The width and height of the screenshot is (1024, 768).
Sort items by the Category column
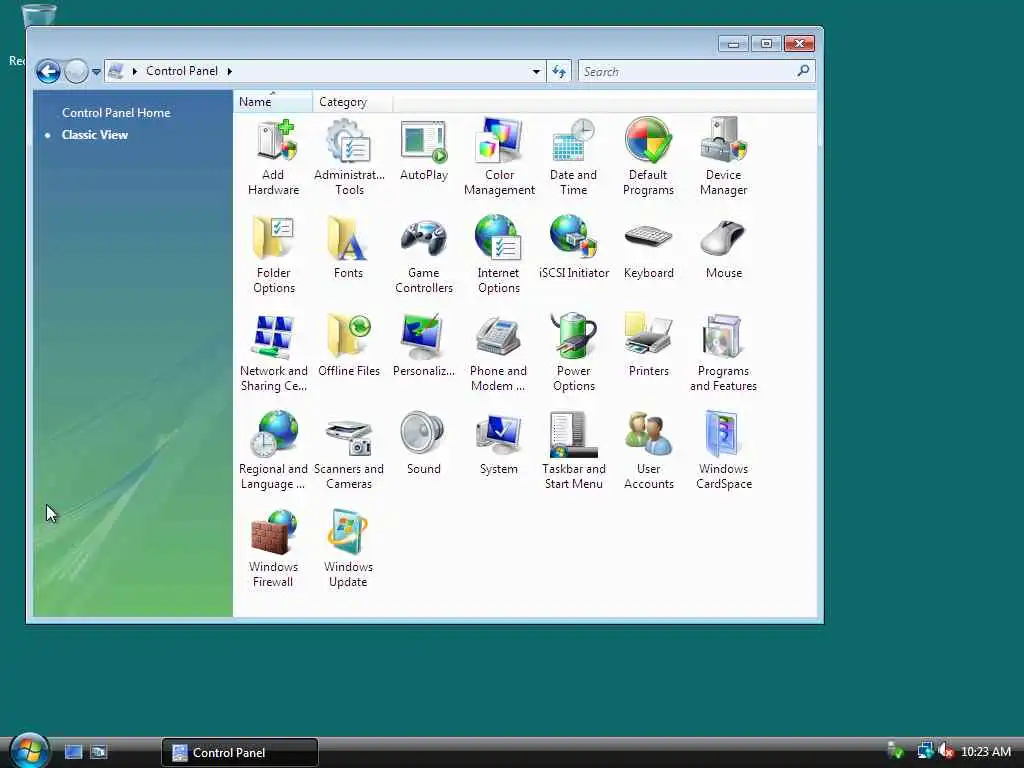tap(353, 102)
